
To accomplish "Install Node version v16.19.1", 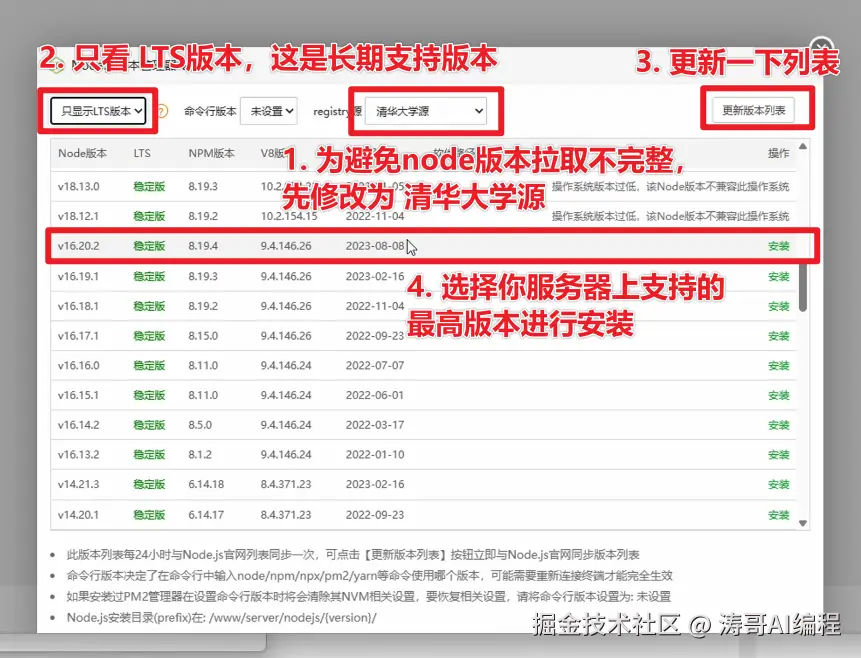I will point(779,276).
